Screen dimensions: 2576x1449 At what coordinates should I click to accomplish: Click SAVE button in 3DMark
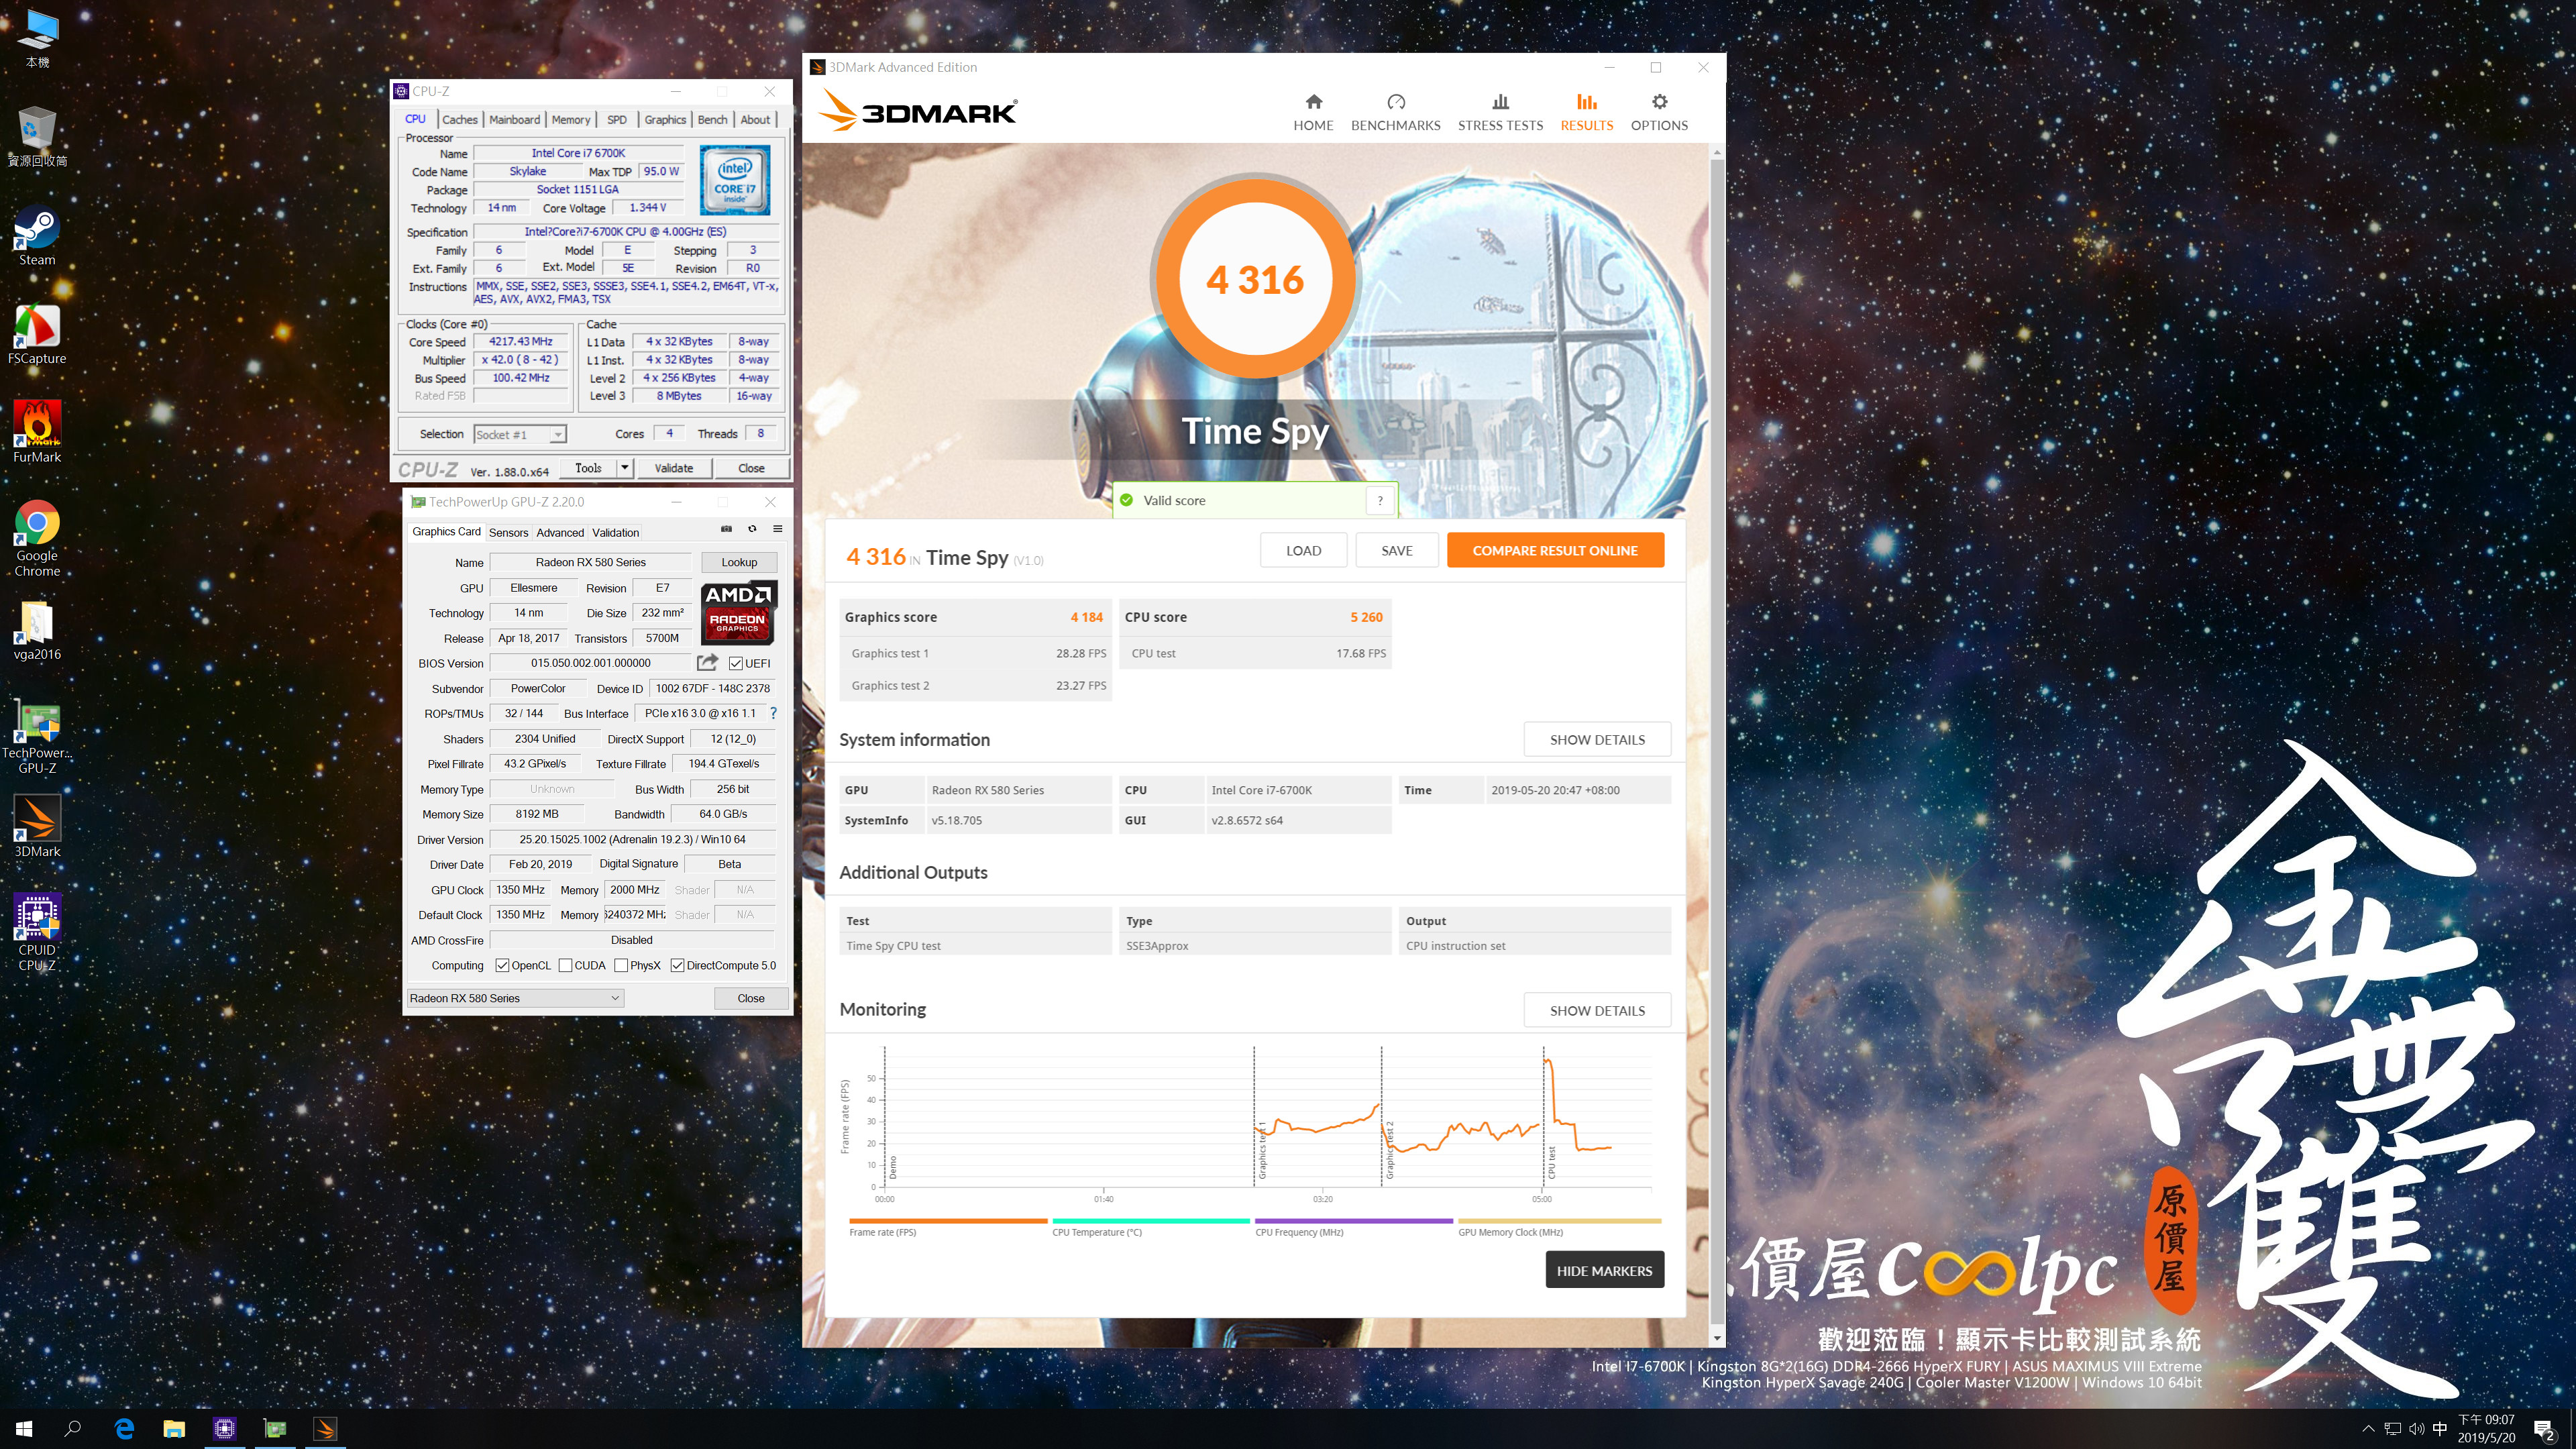tap(1397, 550)
